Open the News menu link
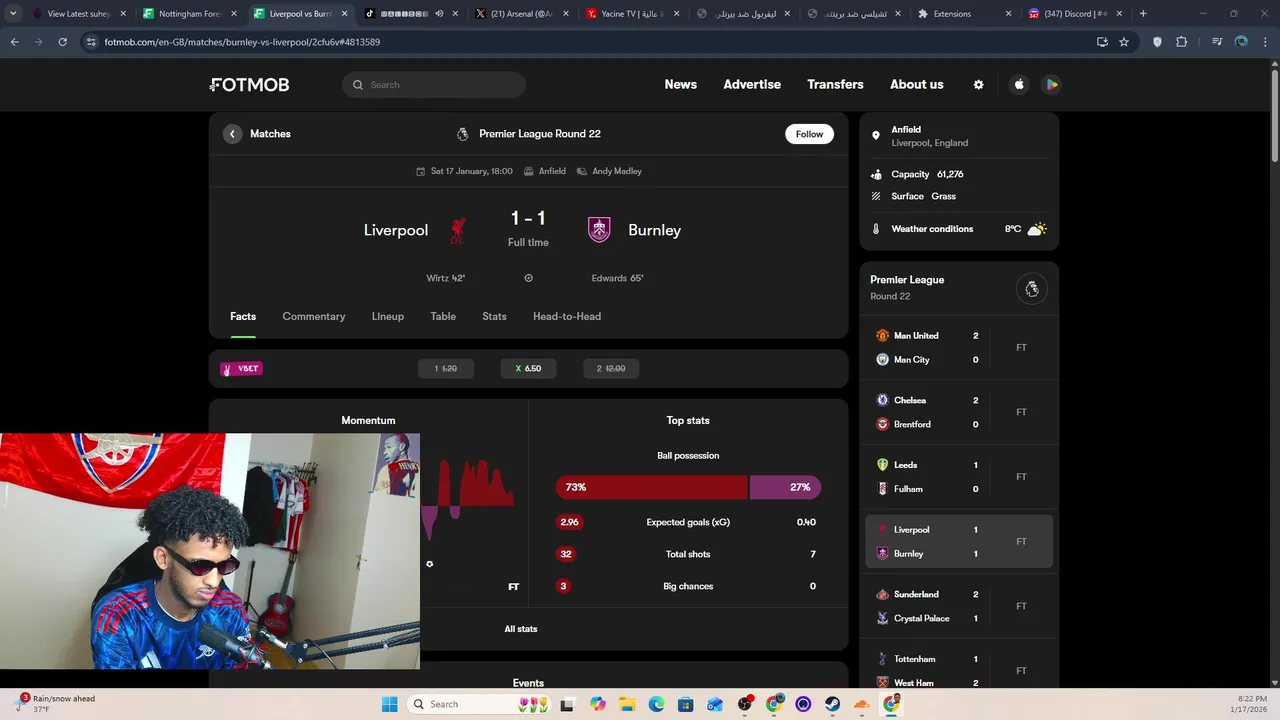 [x=680, y=85]
